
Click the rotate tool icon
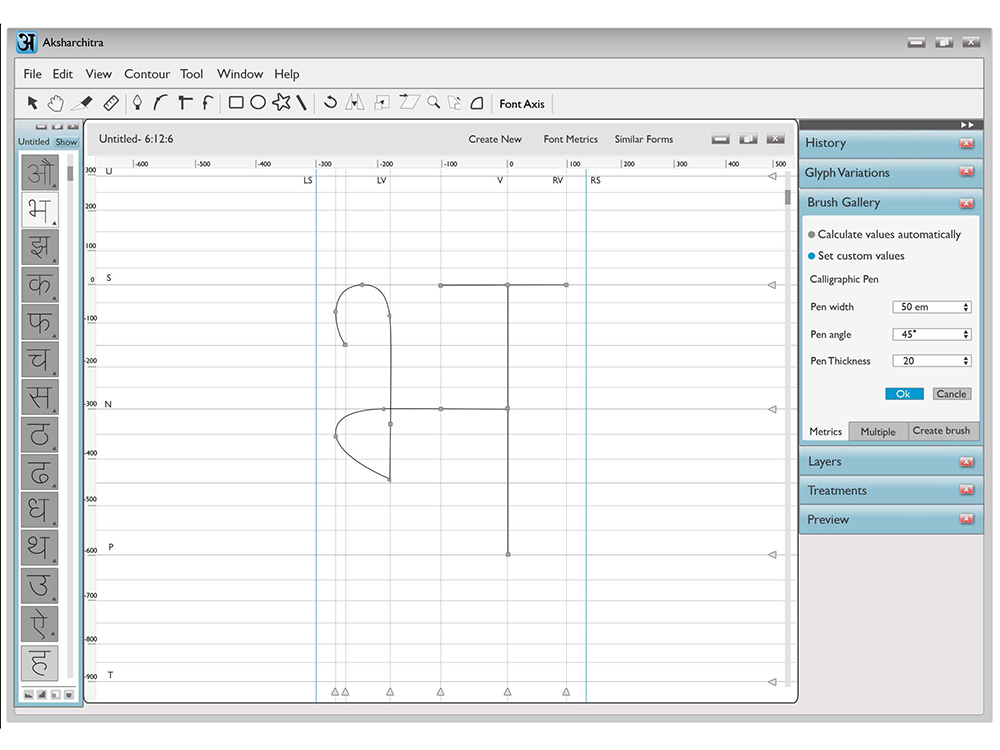point(330,102)
